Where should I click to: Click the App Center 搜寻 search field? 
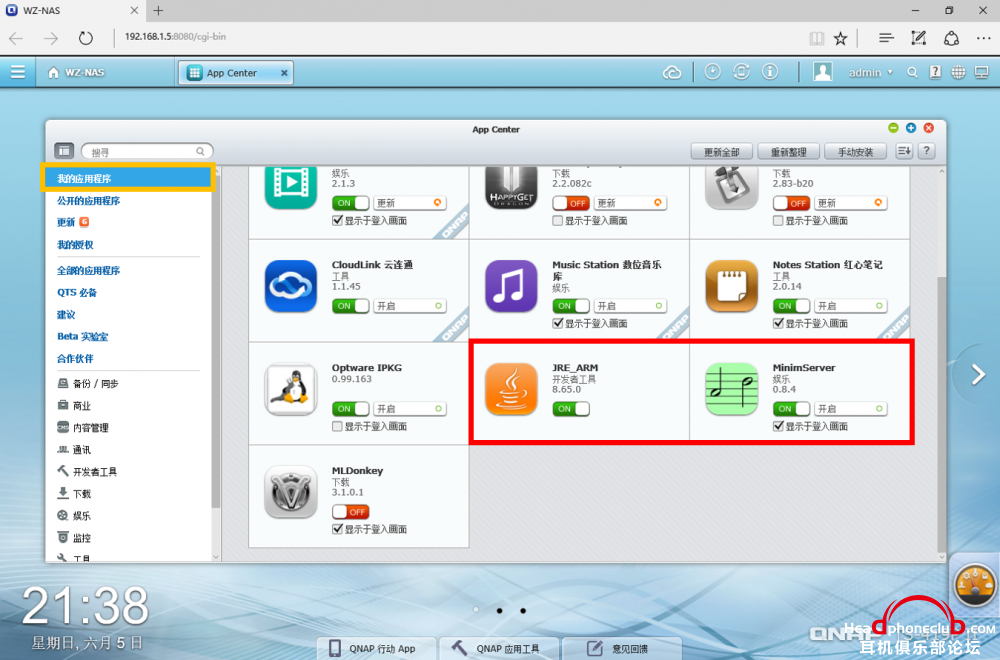[147, 151]
